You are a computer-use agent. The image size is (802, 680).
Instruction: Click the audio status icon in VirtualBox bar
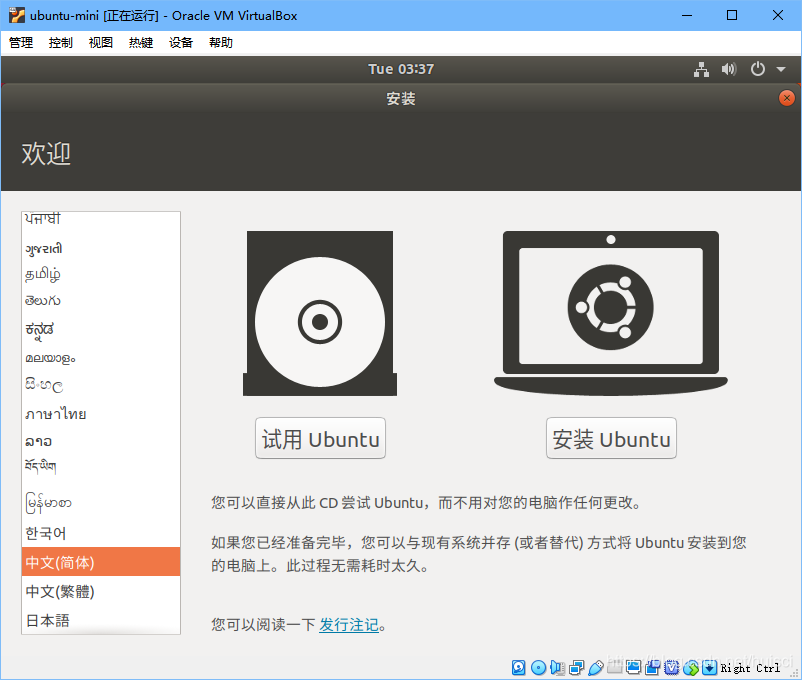coord(557,667)
